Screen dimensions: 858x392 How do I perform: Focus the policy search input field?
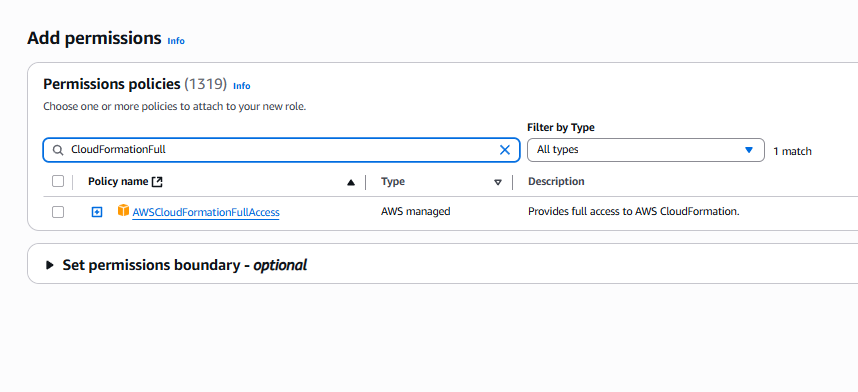point(282,150)
